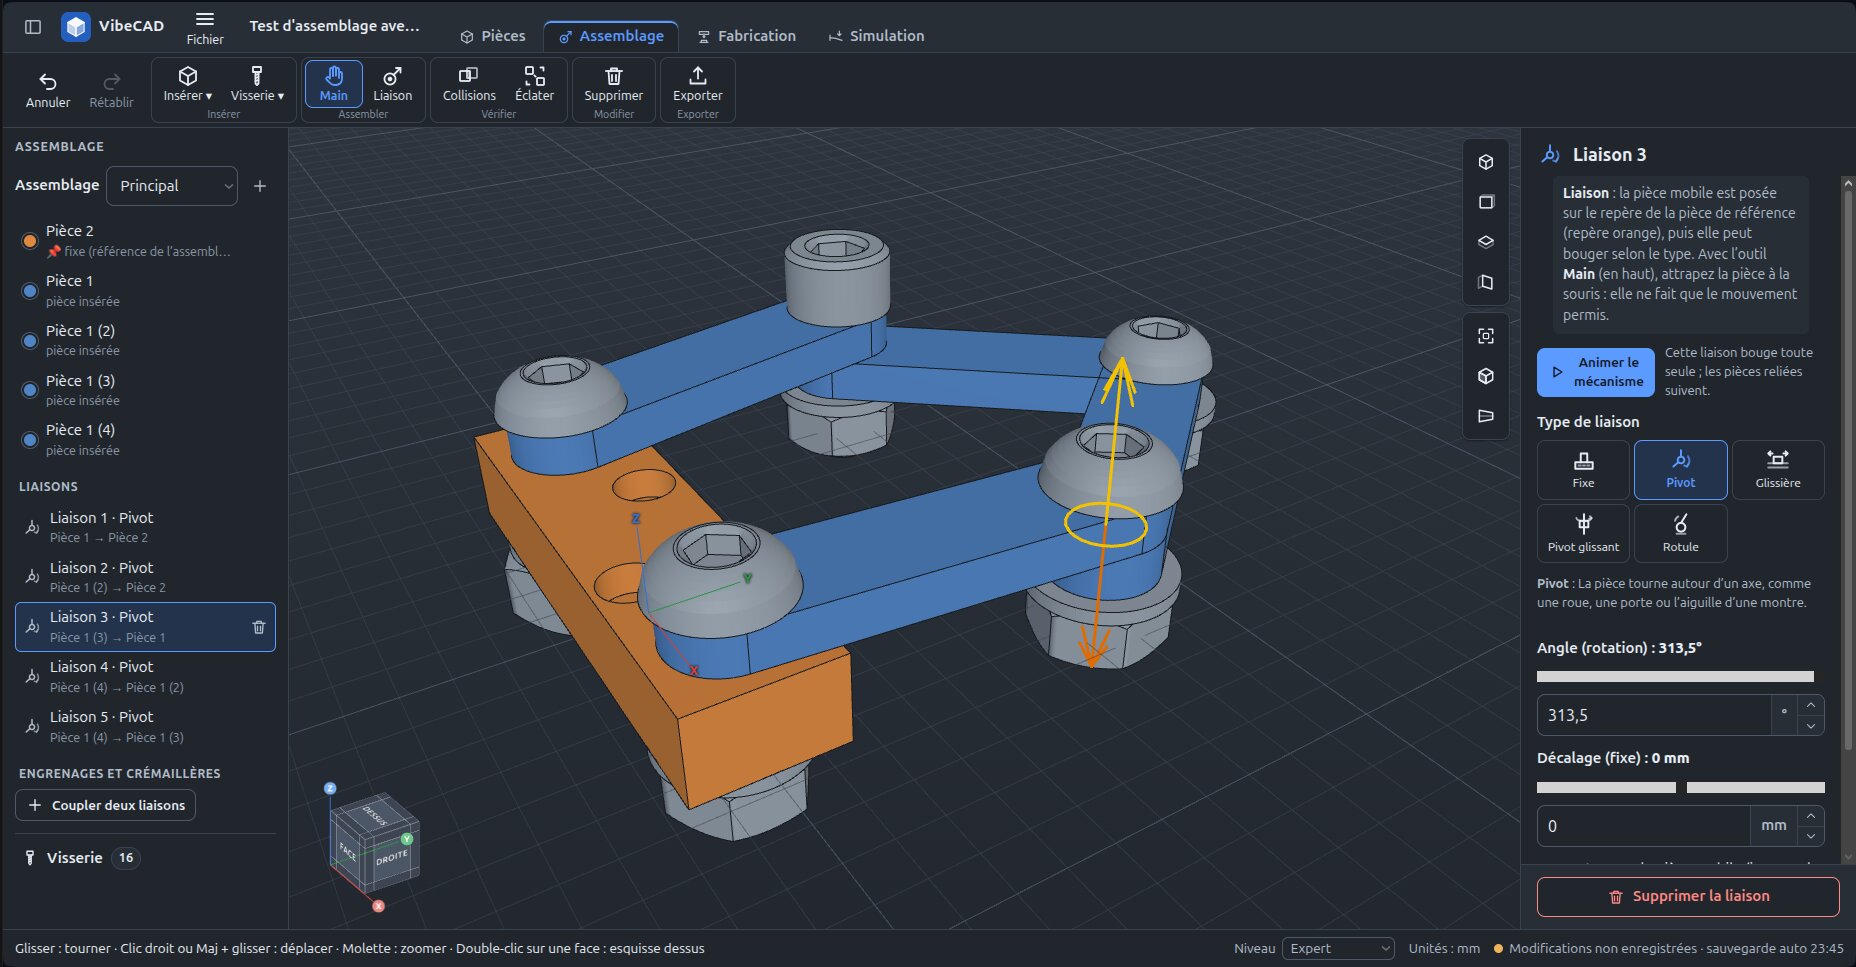The height and width of the screenshot is (967, 1856).
Task: Choose the Glissière joint type
Action: coord(1778,470)
